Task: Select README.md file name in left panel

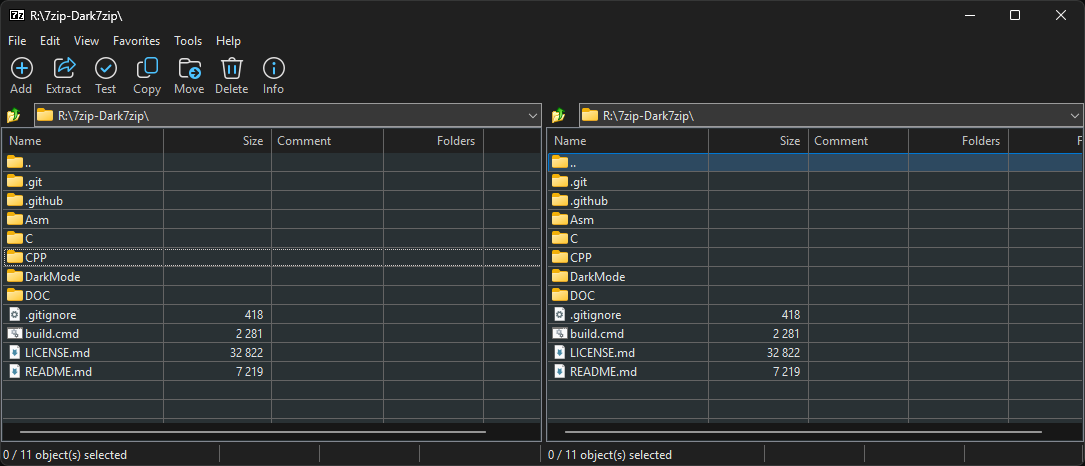Action: 58,371
